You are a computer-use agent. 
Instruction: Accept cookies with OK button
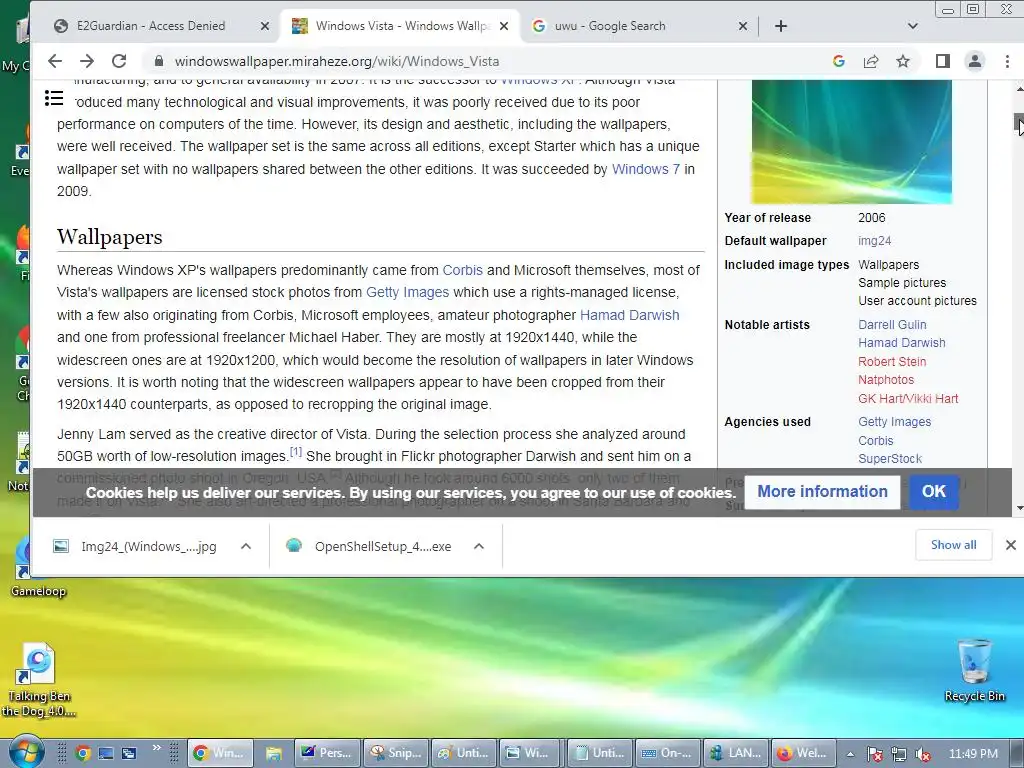[x=933, y=491]
